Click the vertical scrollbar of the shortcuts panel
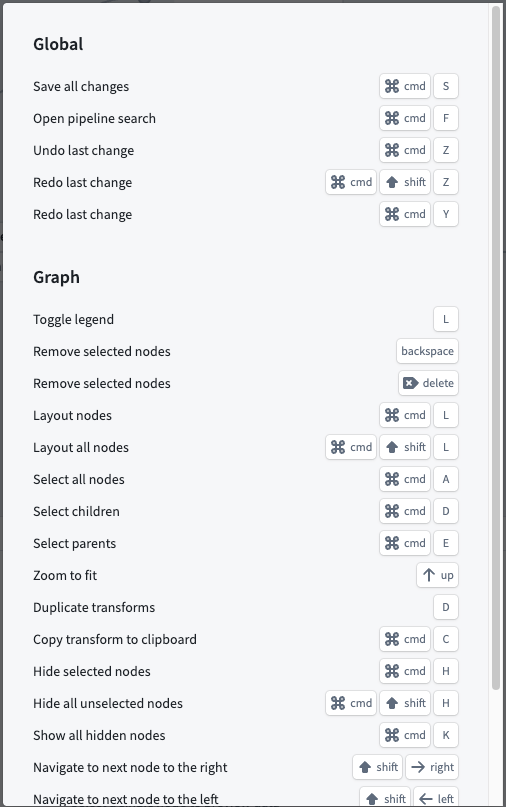The width and height of the screenshot is (506, 807). tap(496, 348)
